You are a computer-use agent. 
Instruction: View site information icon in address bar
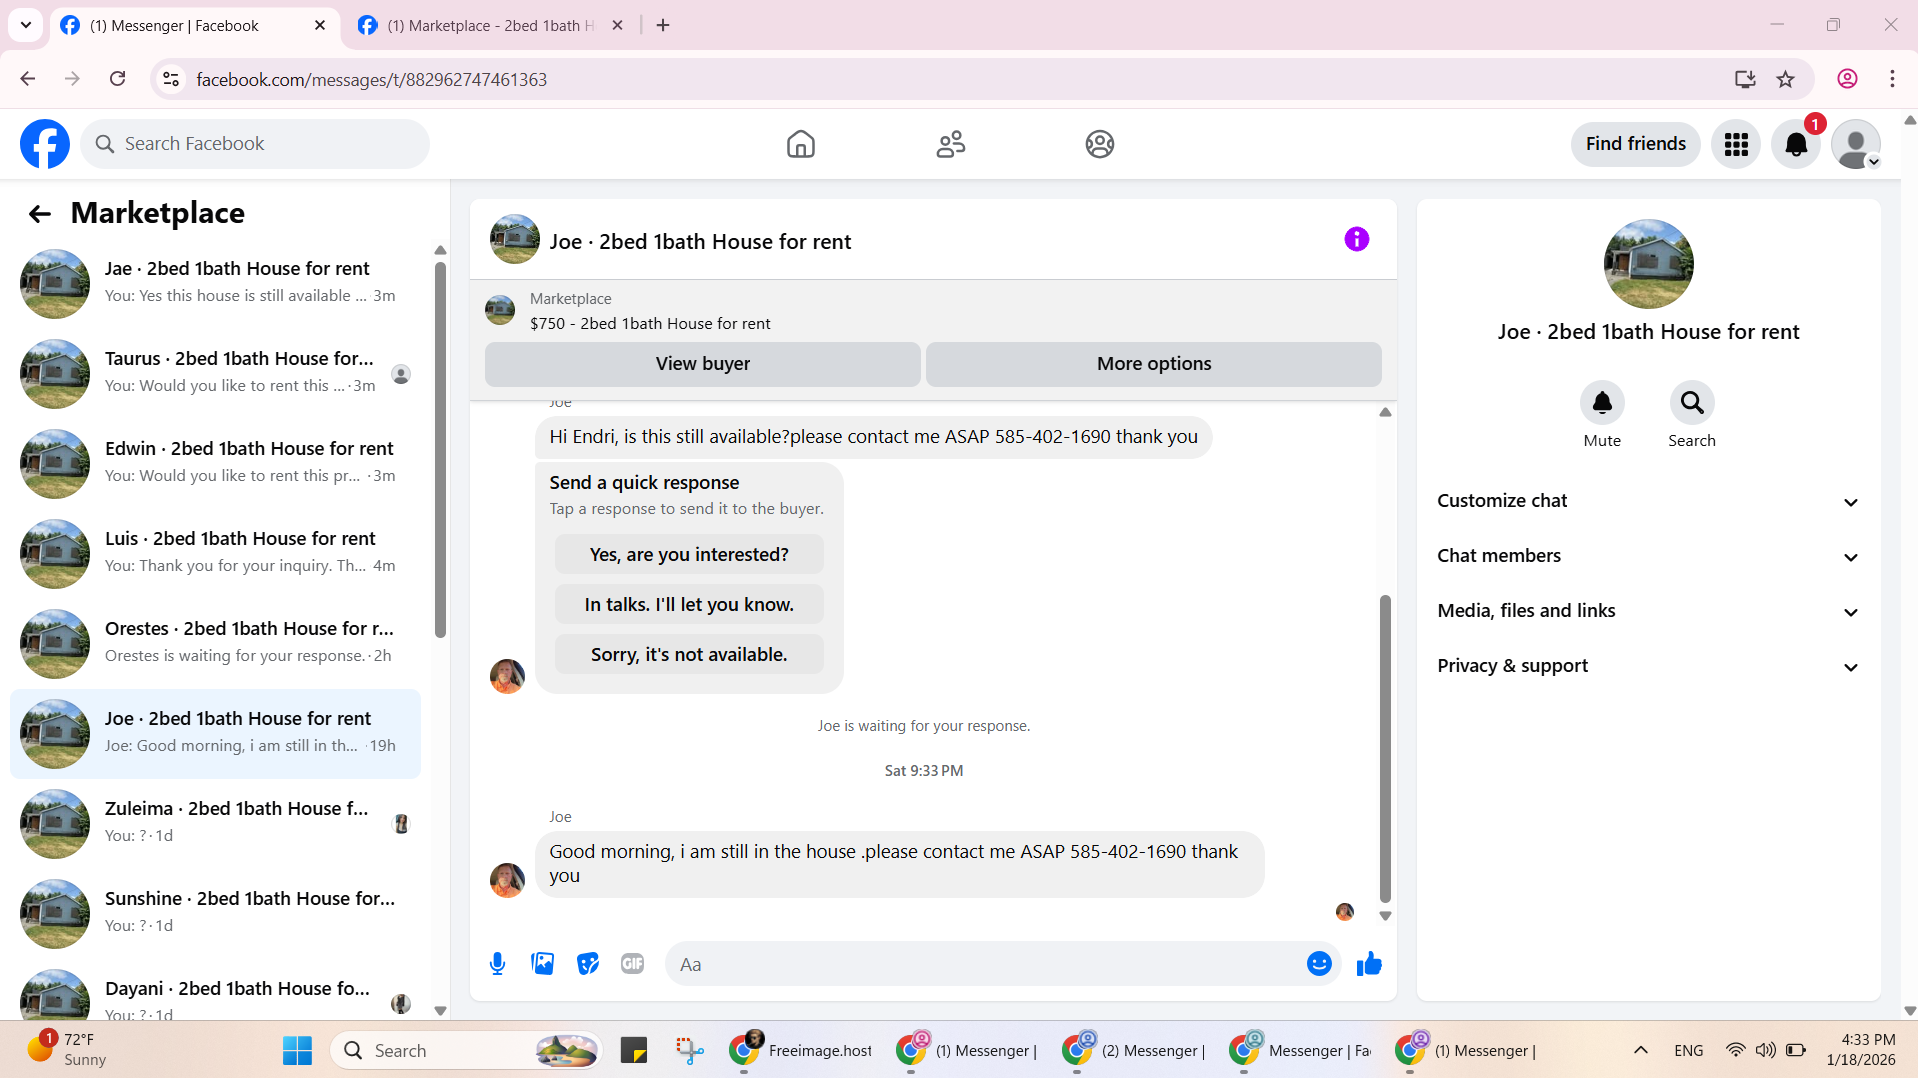tap(171, 79)
